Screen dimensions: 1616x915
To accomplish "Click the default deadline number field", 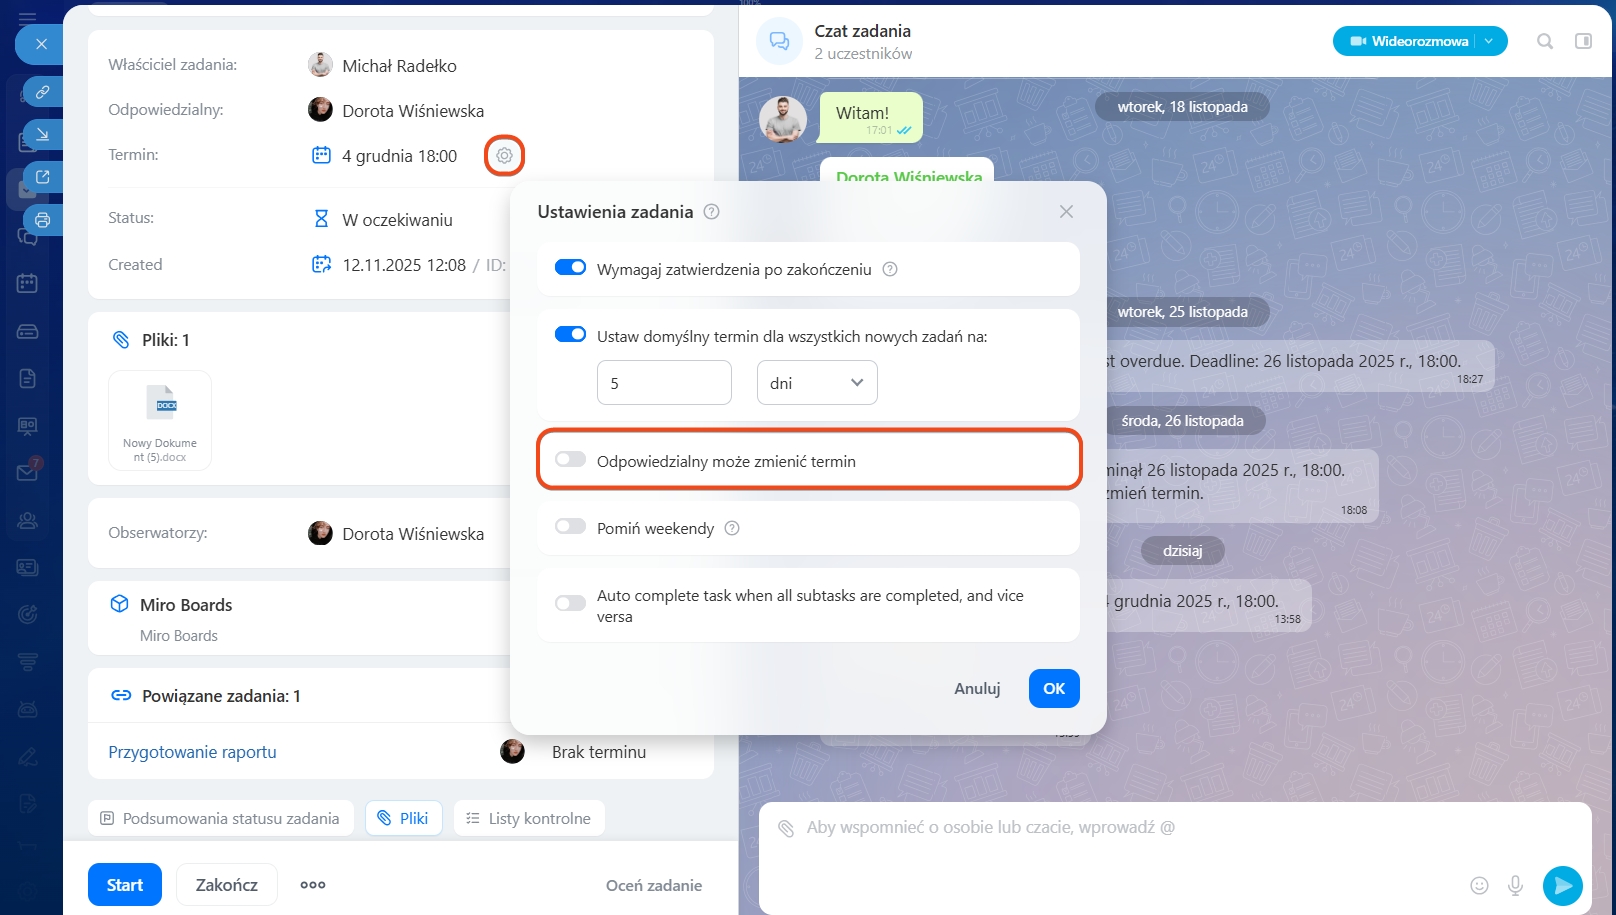I will click(664, 383).
